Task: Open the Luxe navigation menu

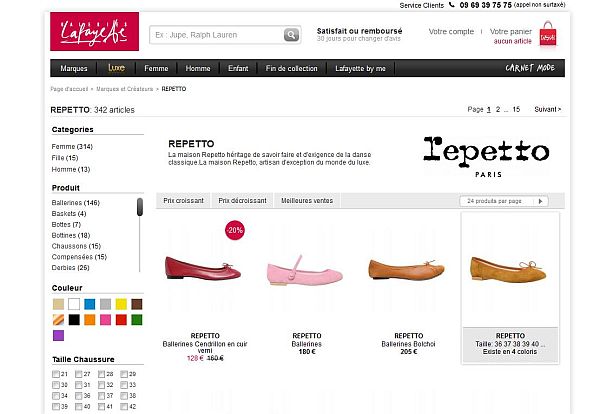Action: pos(116,68)
